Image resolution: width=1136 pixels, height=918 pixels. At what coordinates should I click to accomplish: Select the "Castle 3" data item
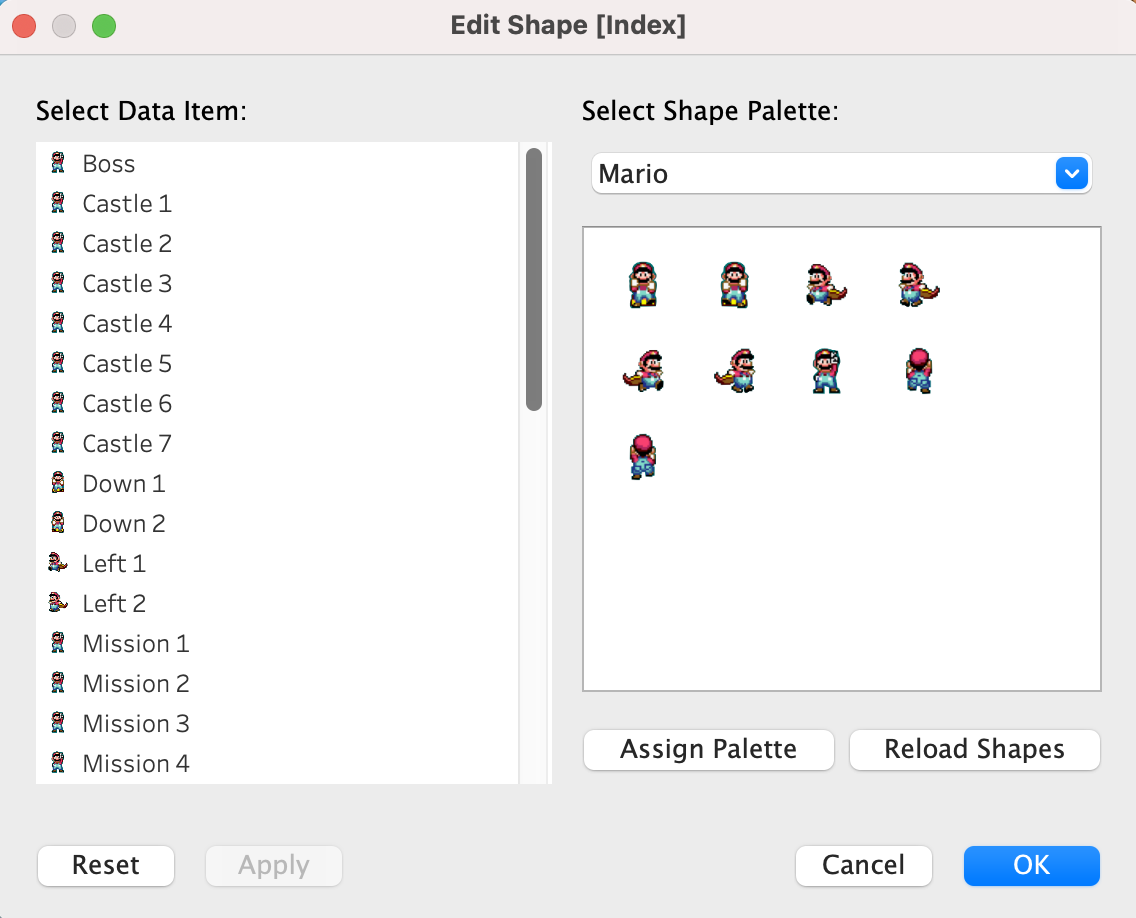point(127,283)
